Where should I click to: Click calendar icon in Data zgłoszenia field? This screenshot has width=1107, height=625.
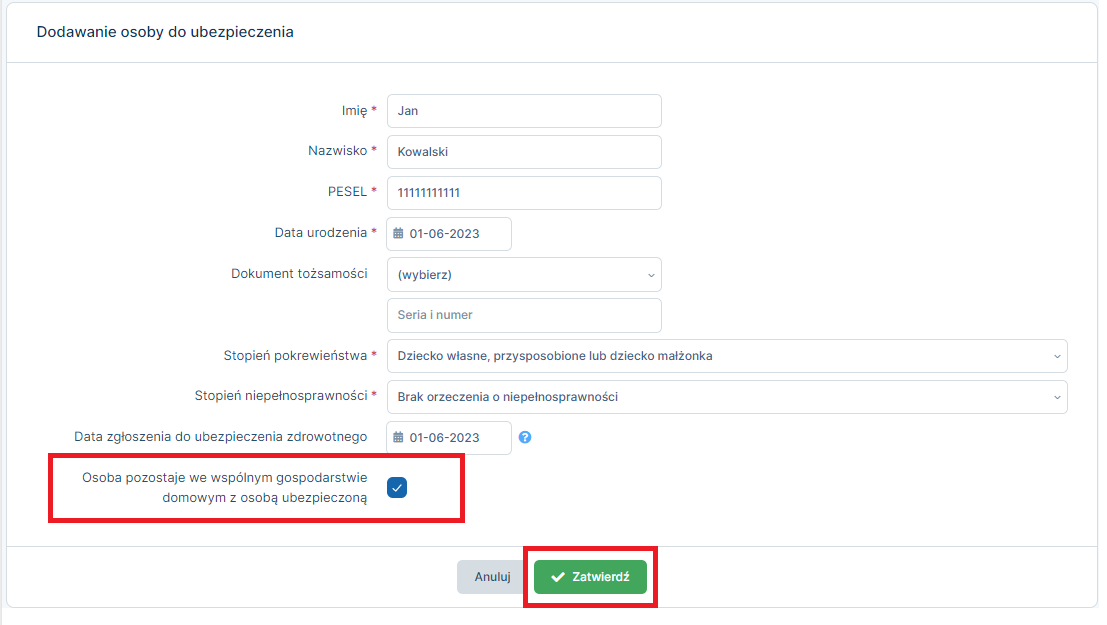pos(398,437)
